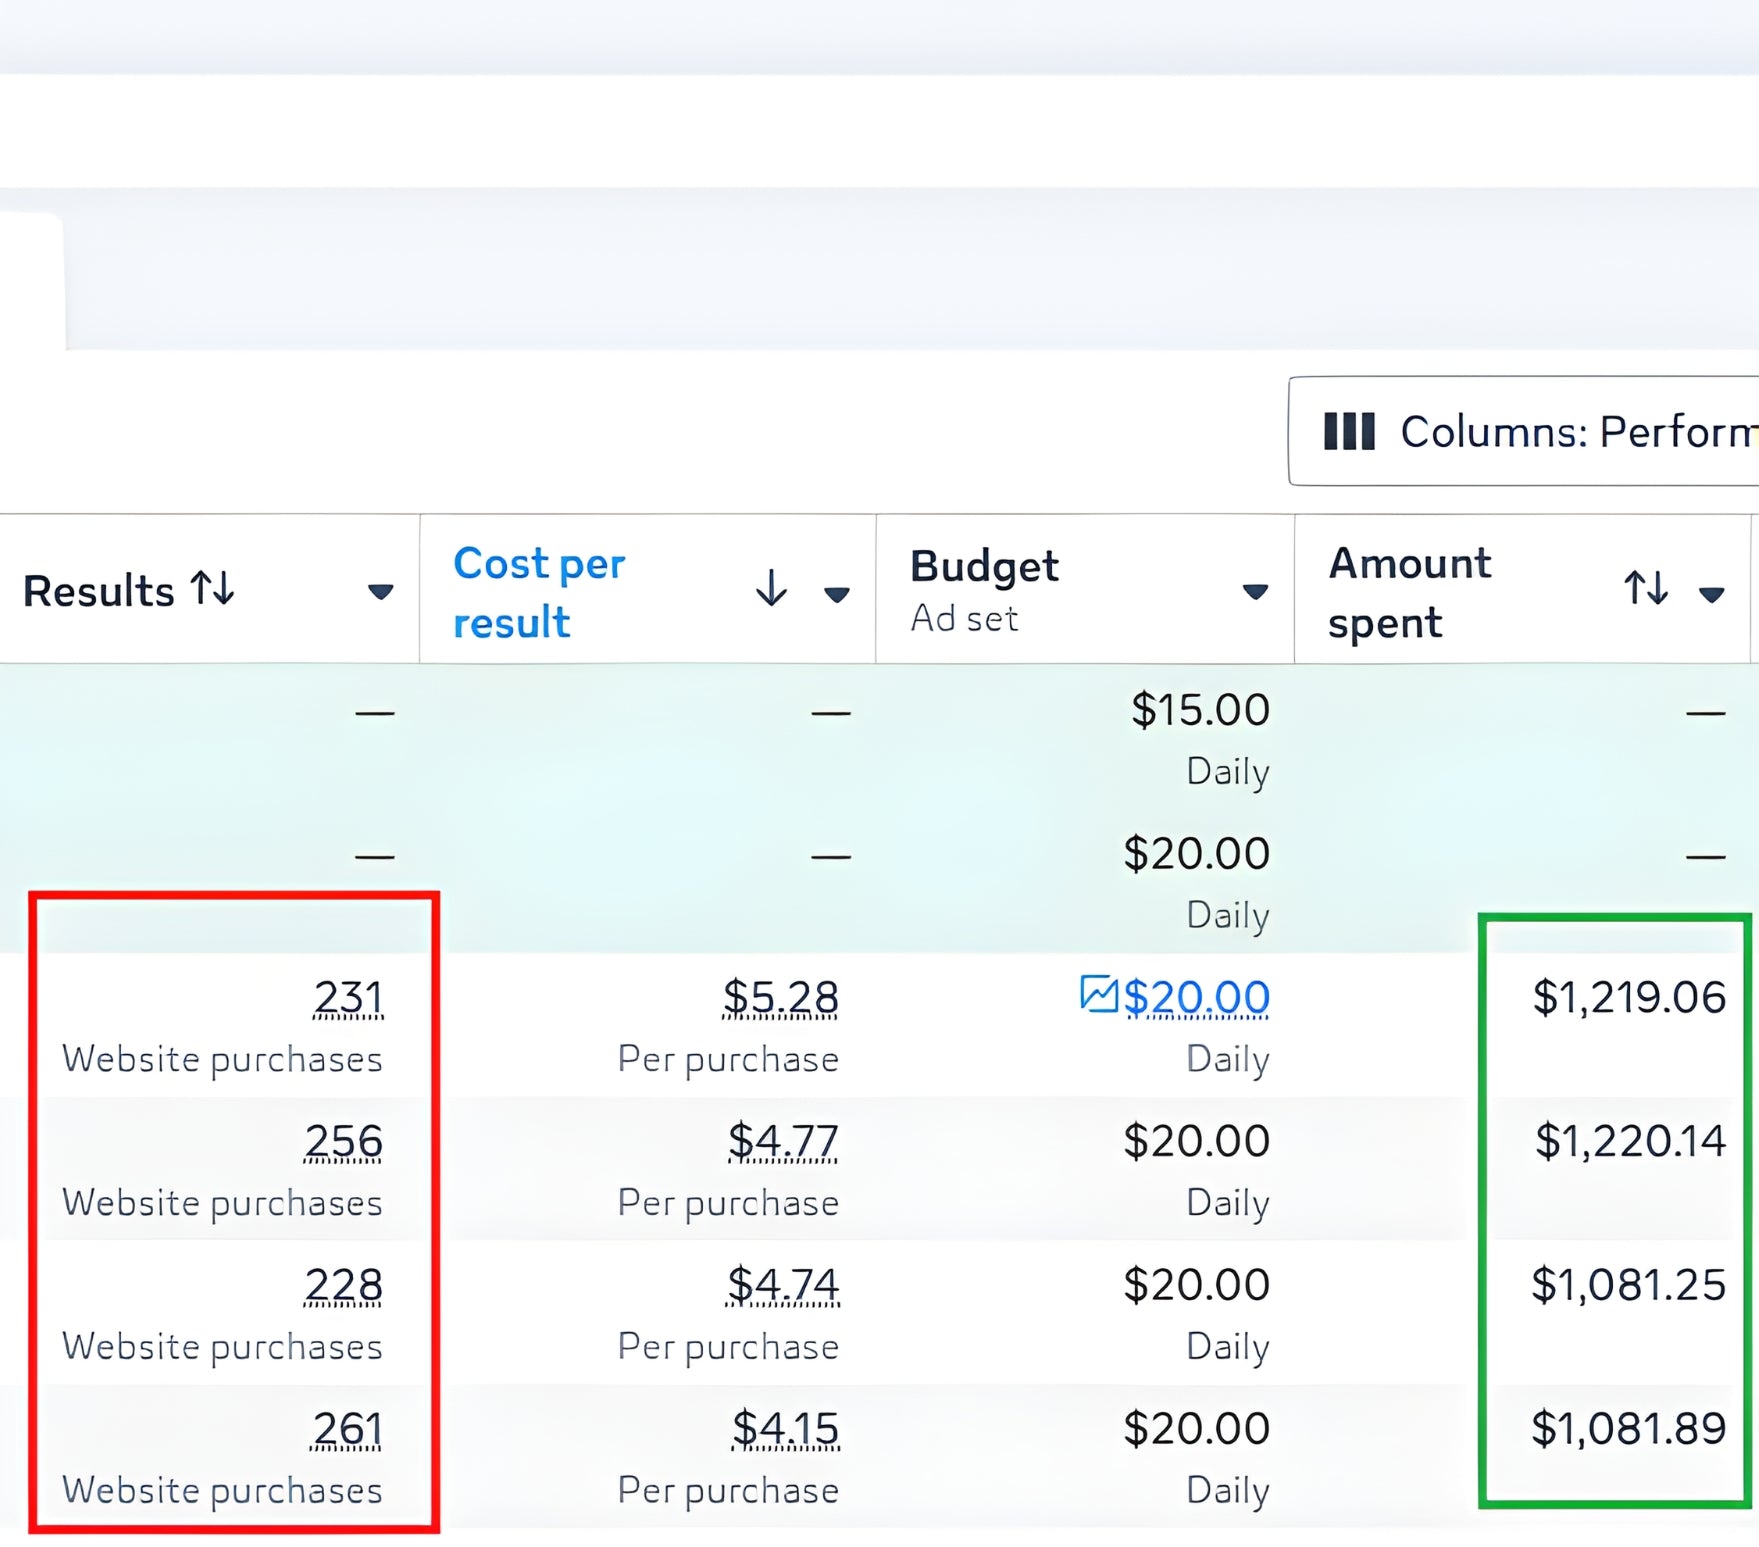This screenshot has height=1547, width=1759.
Task: Edit the blue underlined $20.00 daily budget
Action: 1196,997
